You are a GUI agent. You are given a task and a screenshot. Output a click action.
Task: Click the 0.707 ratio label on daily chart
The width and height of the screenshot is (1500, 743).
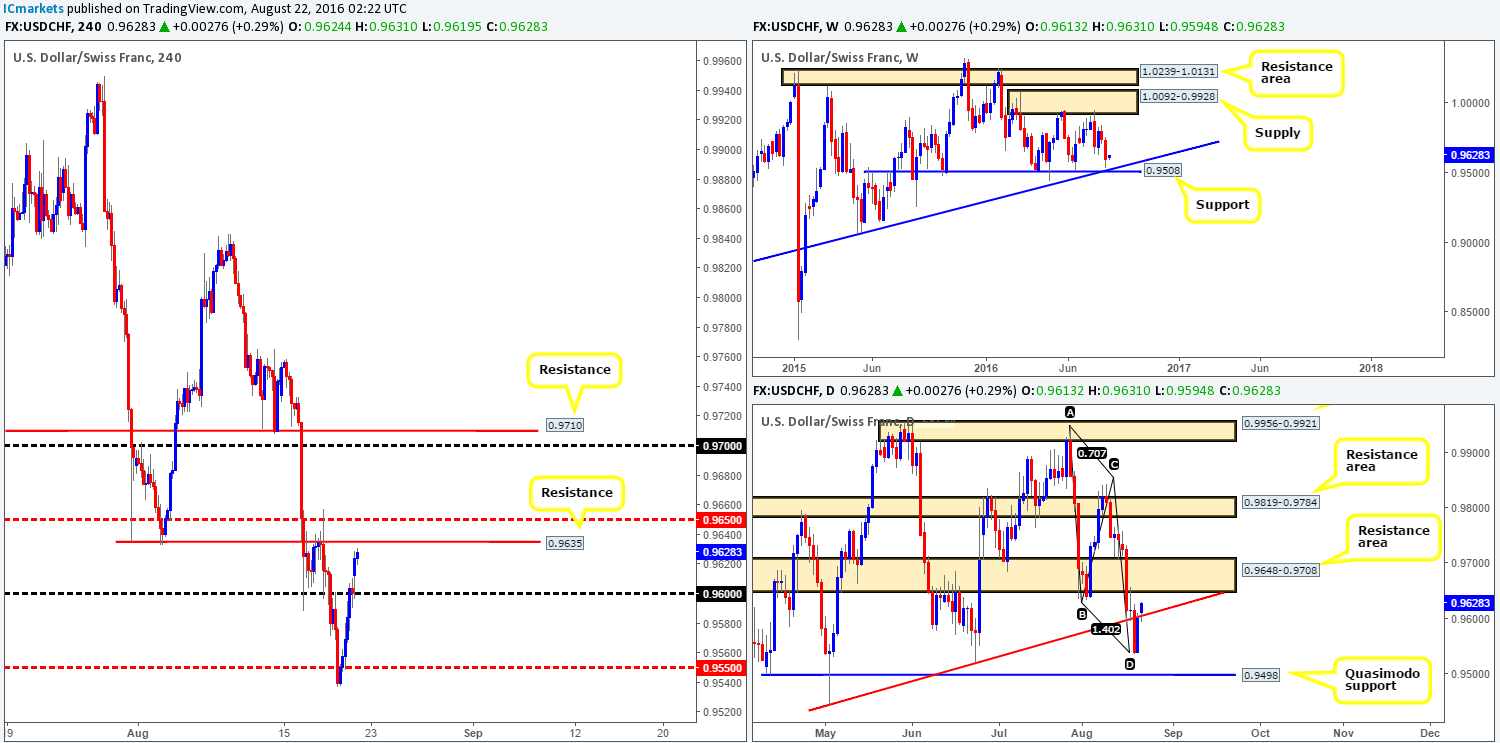coord(1091,453)
